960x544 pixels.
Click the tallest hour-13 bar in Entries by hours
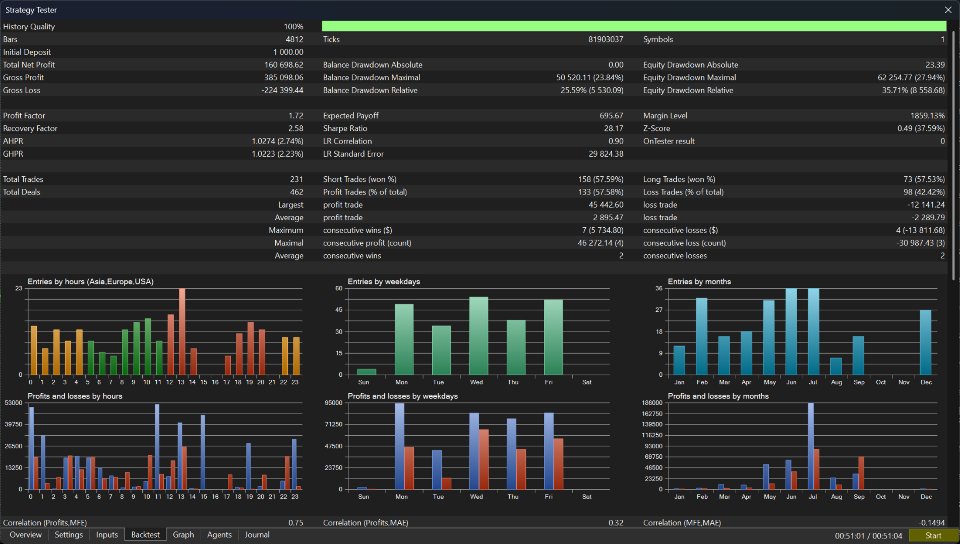[182, 331]
